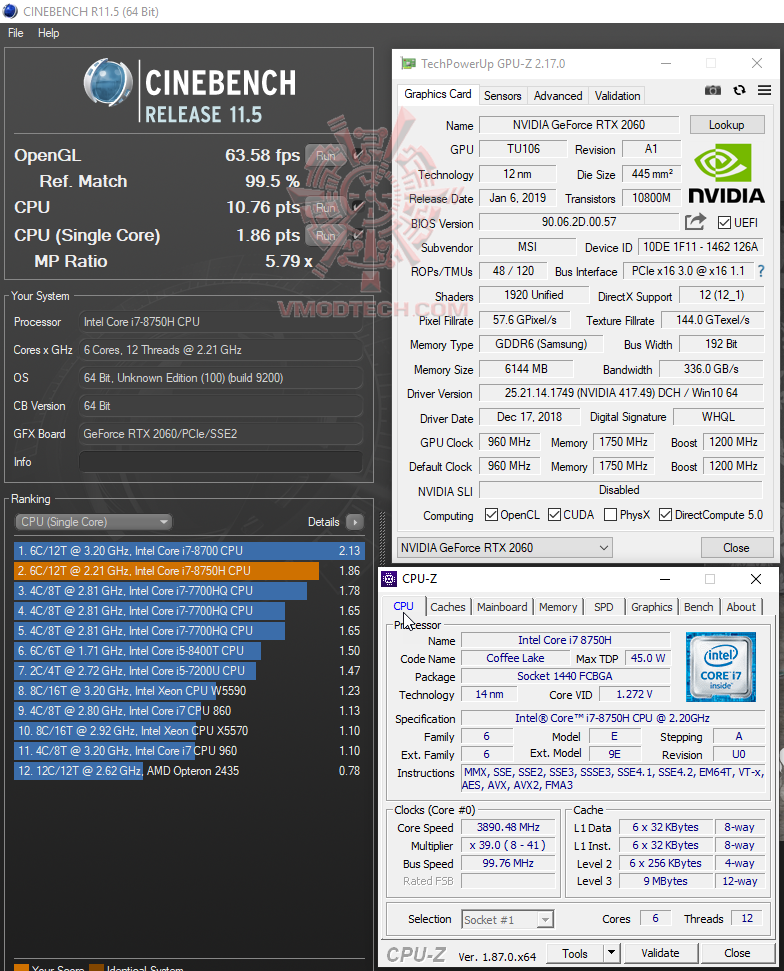Screen dimensions: 784x971
Task: Click the Tools button in CPU-Z
Action: tap(575, 953)
